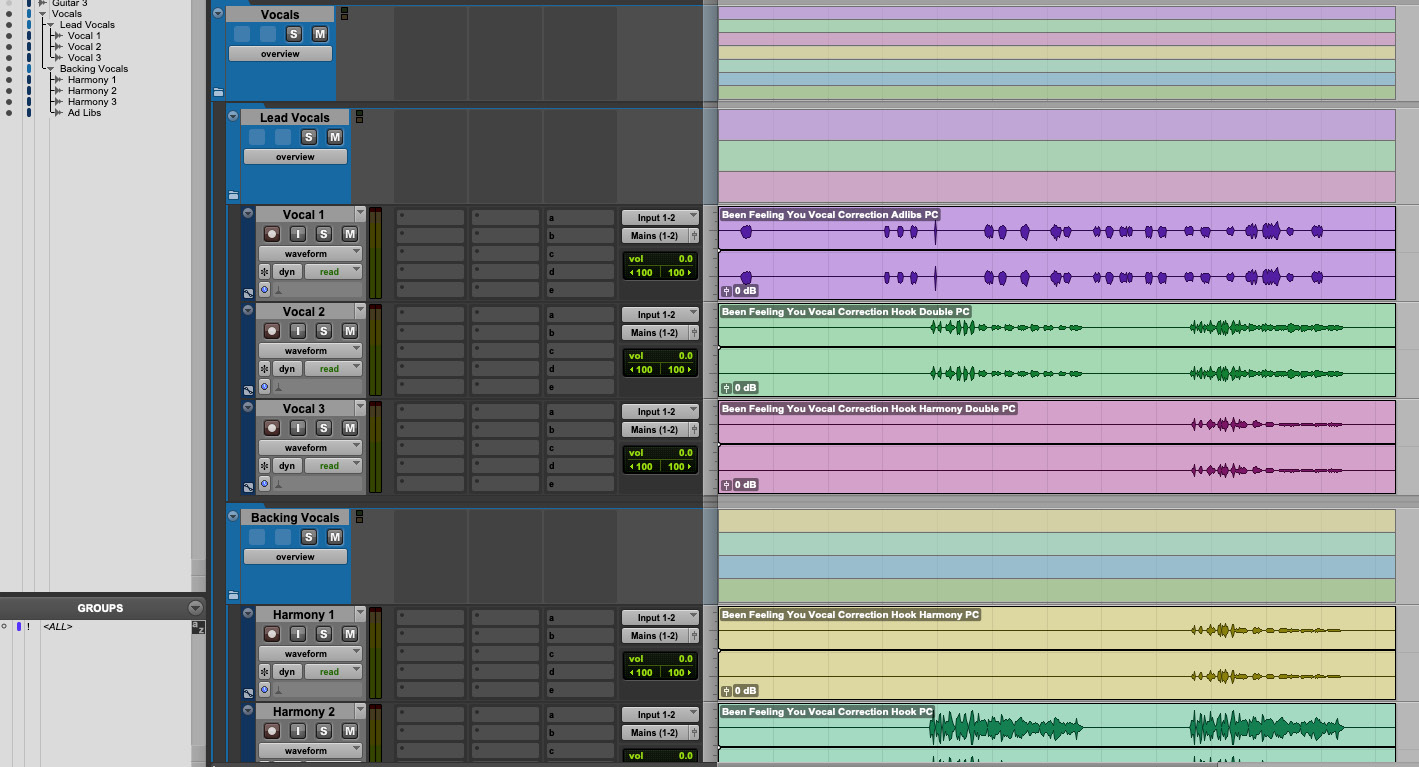Click the Elastic Audio icon on Vocal 1
This screenshot has width=1419, height=767.
click(x=279, y=290)
